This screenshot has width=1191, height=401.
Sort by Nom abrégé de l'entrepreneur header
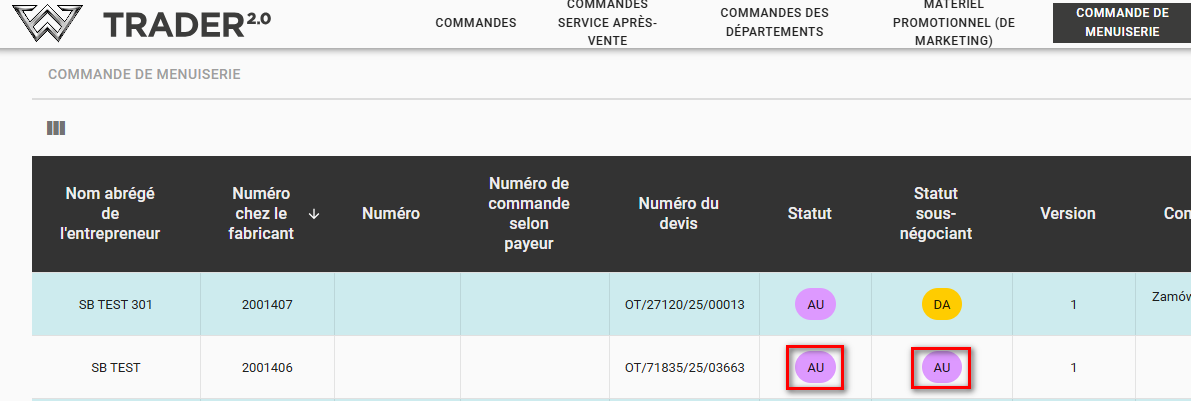tap(110, 214)
